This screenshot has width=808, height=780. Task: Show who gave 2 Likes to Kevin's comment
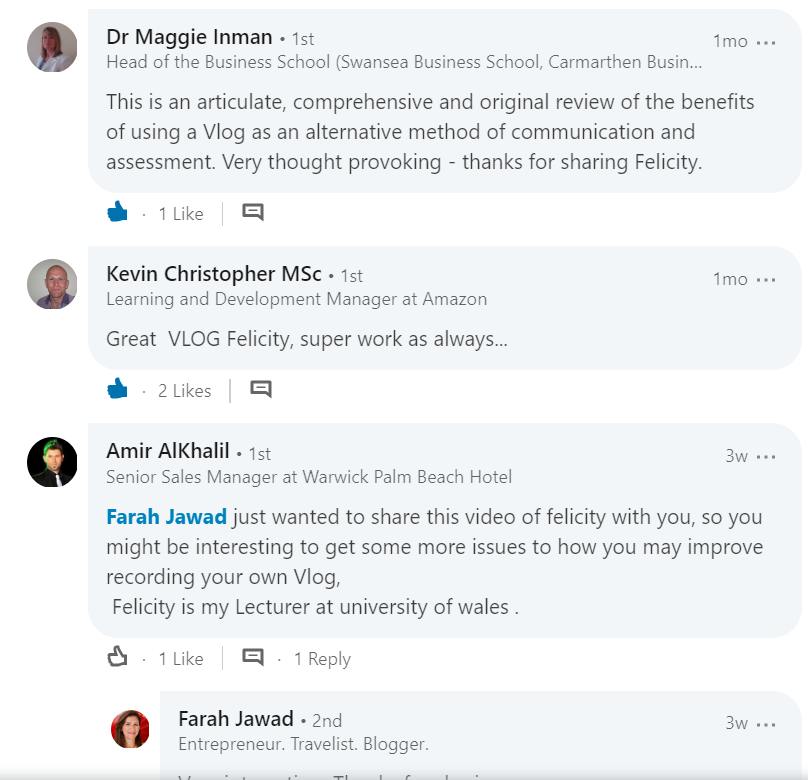(x=185, y=391)
